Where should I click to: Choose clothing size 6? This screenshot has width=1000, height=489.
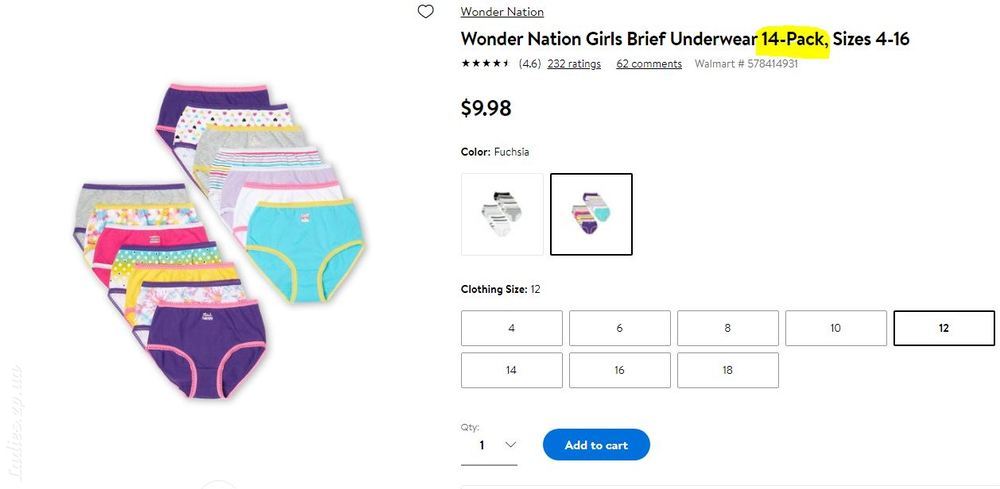[x=619, y=328]
